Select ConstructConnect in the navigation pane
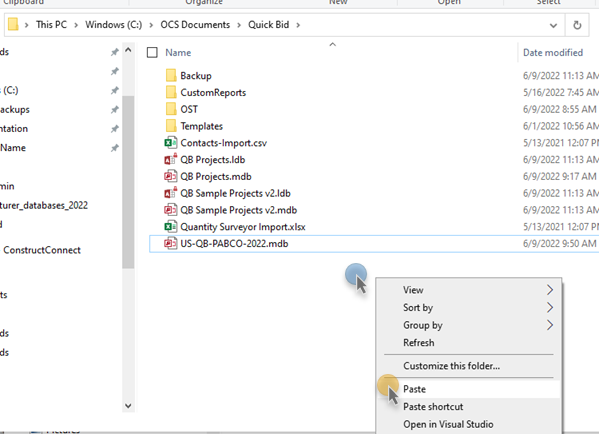 (x=42, y=250)
